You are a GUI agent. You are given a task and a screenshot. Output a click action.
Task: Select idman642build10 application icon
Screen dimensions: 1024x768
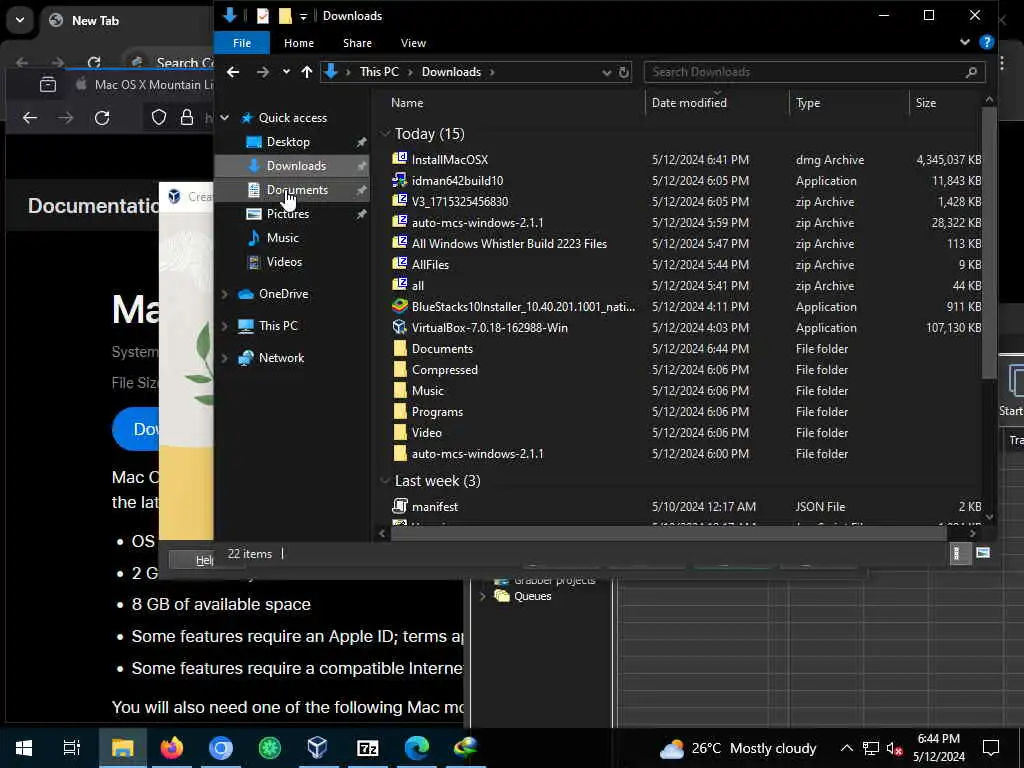(399, 180)
